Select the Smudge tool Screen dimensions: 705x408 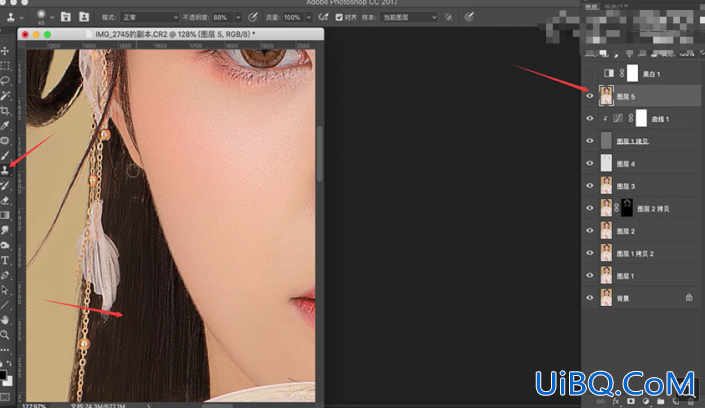pos(5,230)
